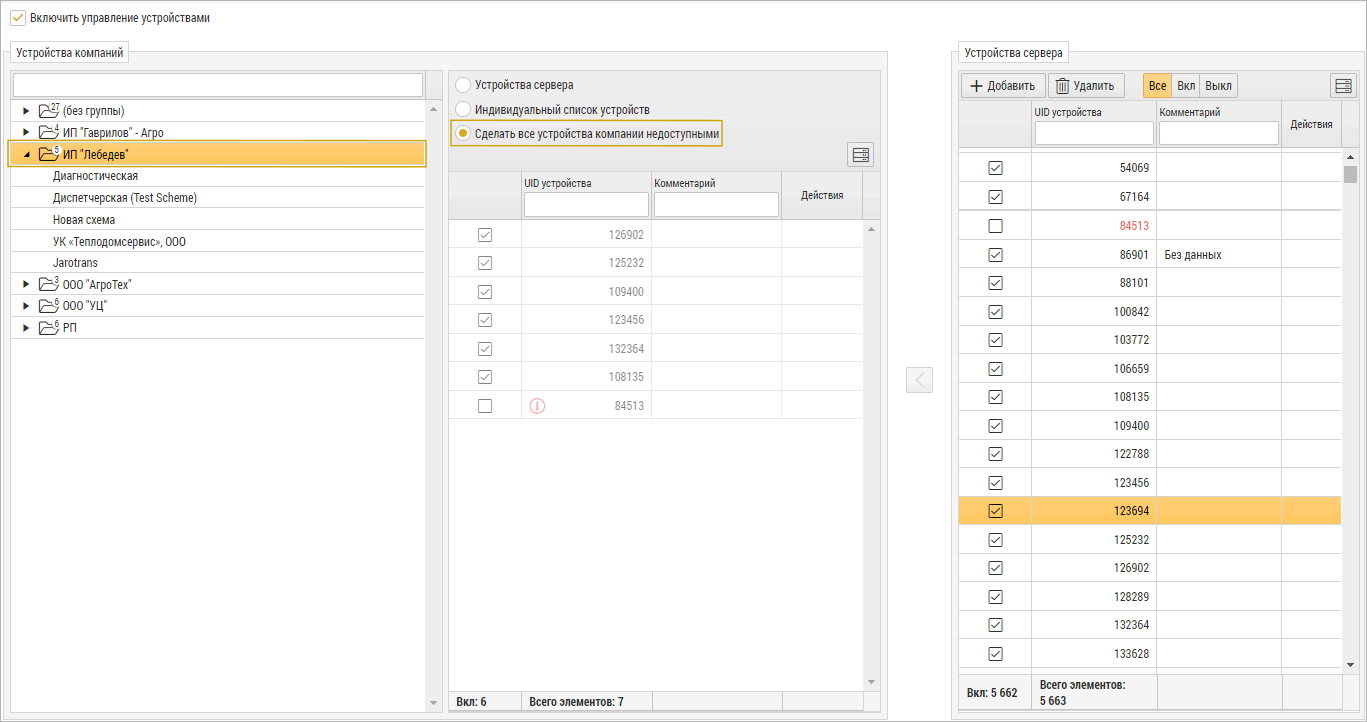
Task: Collapse the ИП "Лебедев" node
Action: pos(26,155)
